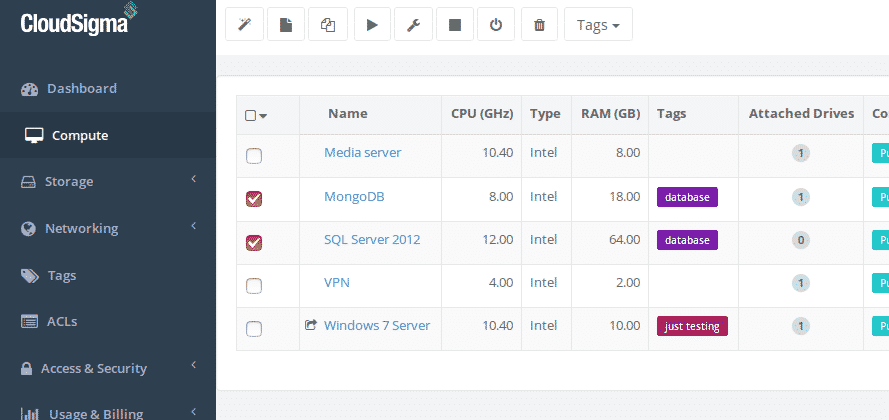Sort by the RAM (GB) column header
This screenshot has height=420, width=889.
pos(611,113)
